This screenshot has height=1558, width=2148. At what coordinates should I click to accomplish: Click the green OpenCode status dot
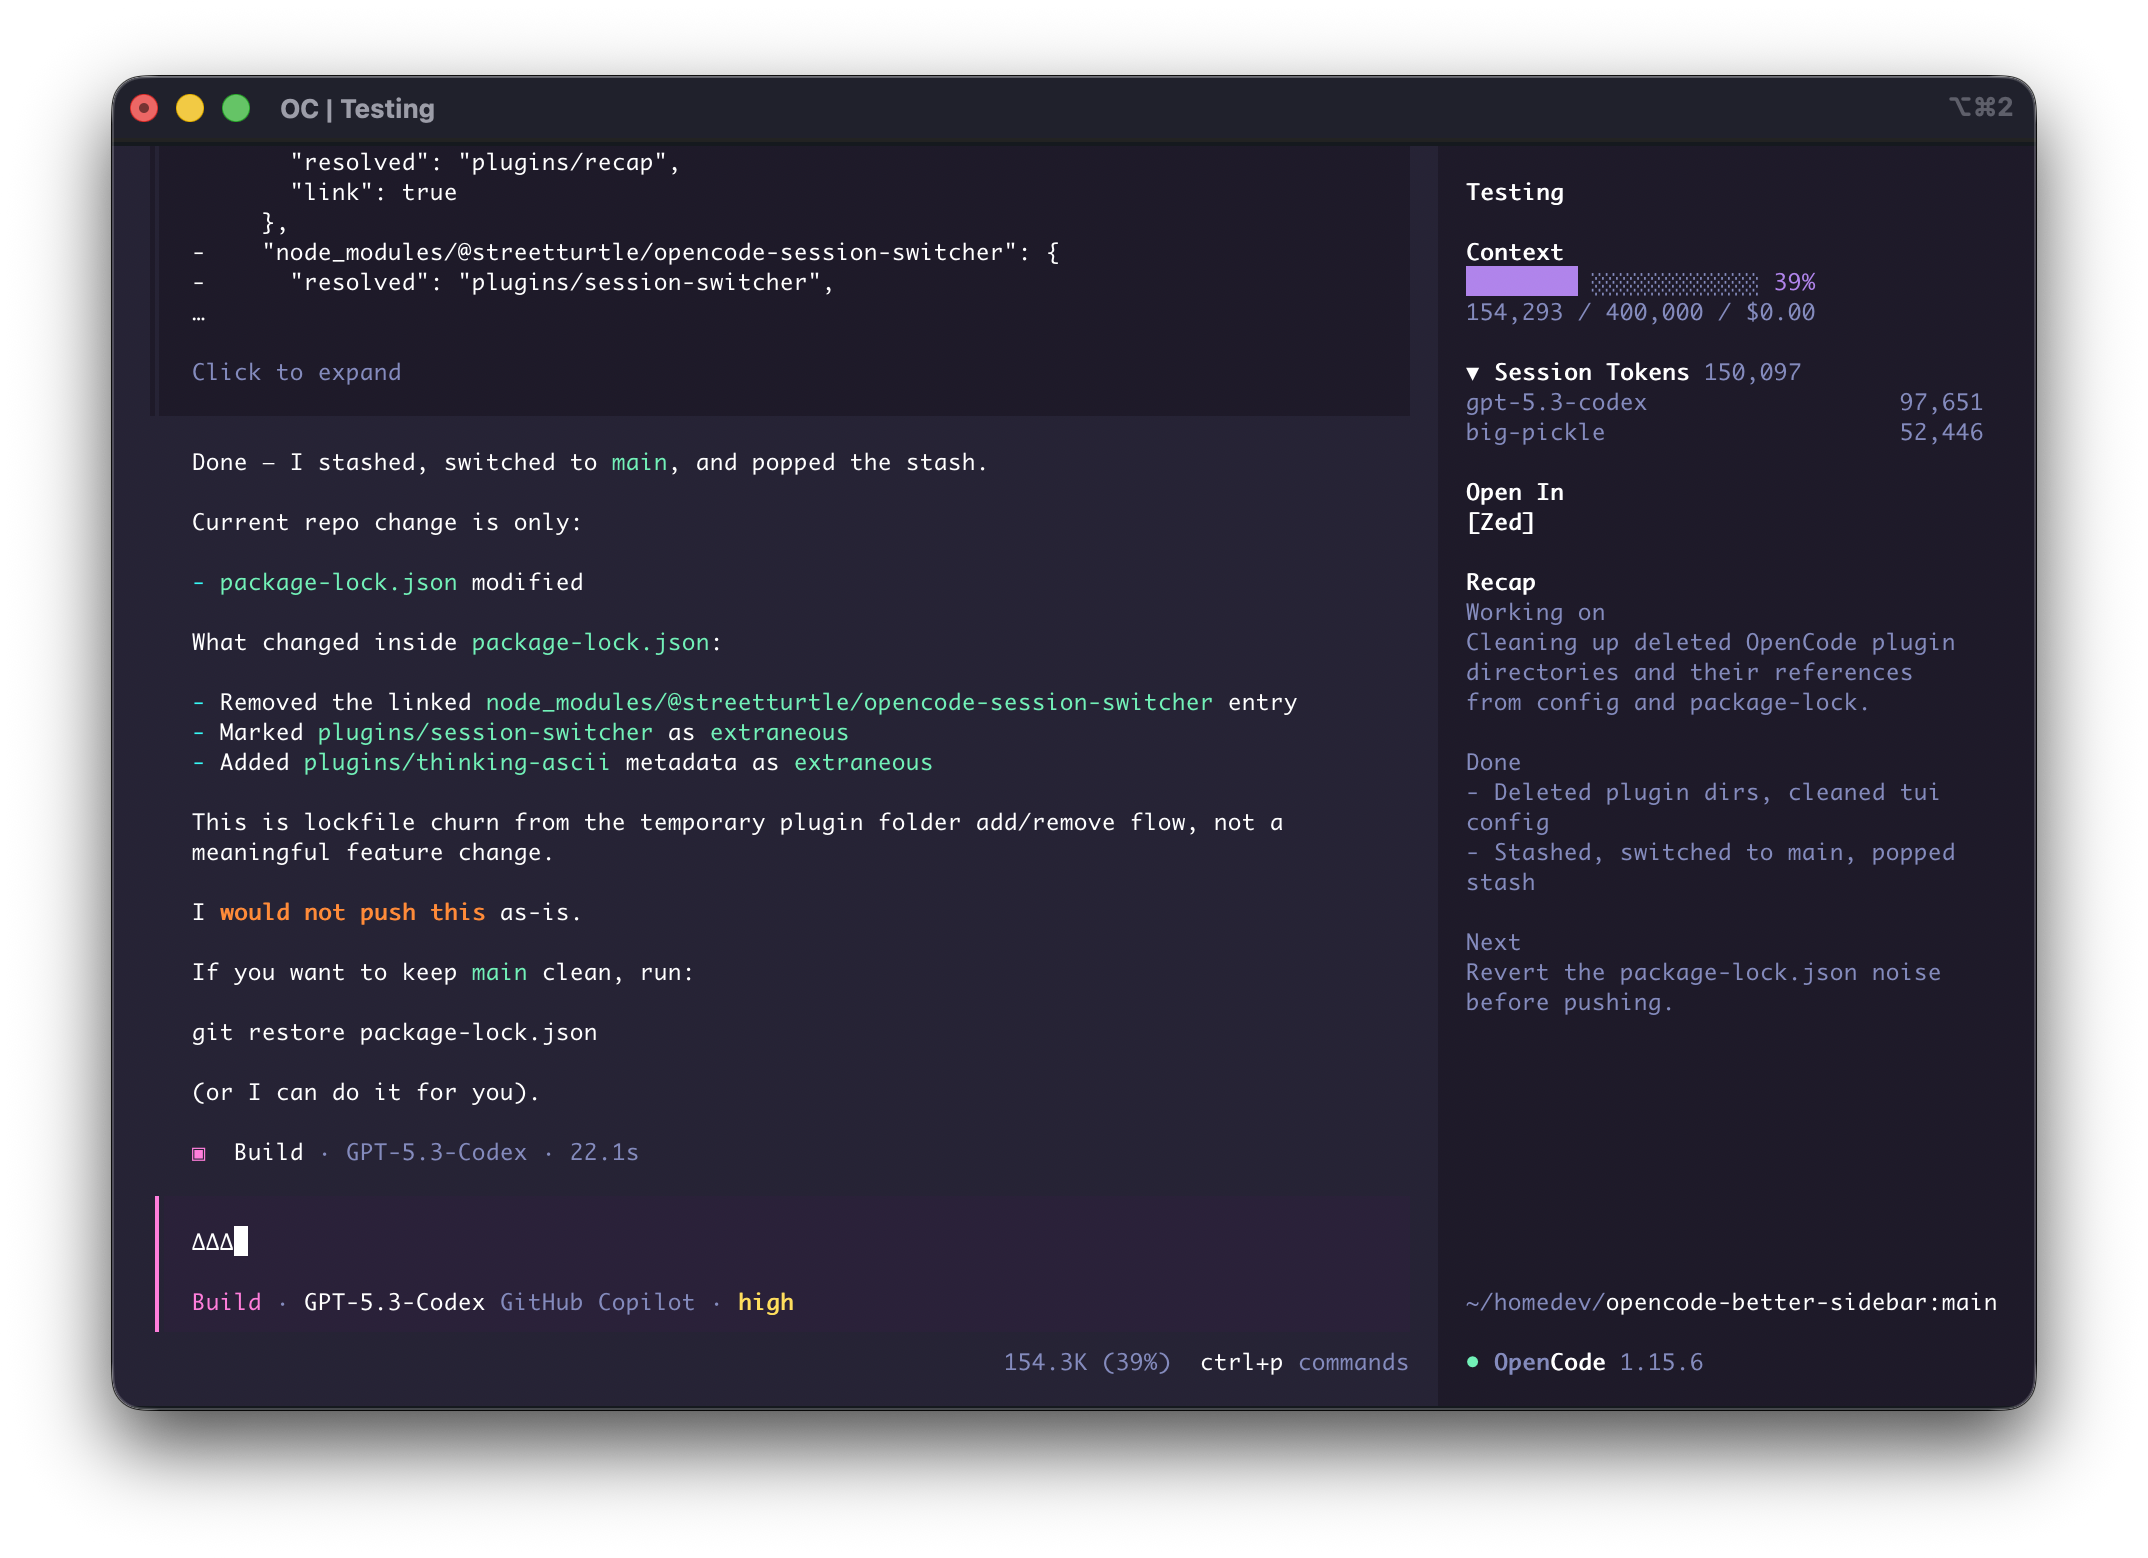[1473, 1362]
